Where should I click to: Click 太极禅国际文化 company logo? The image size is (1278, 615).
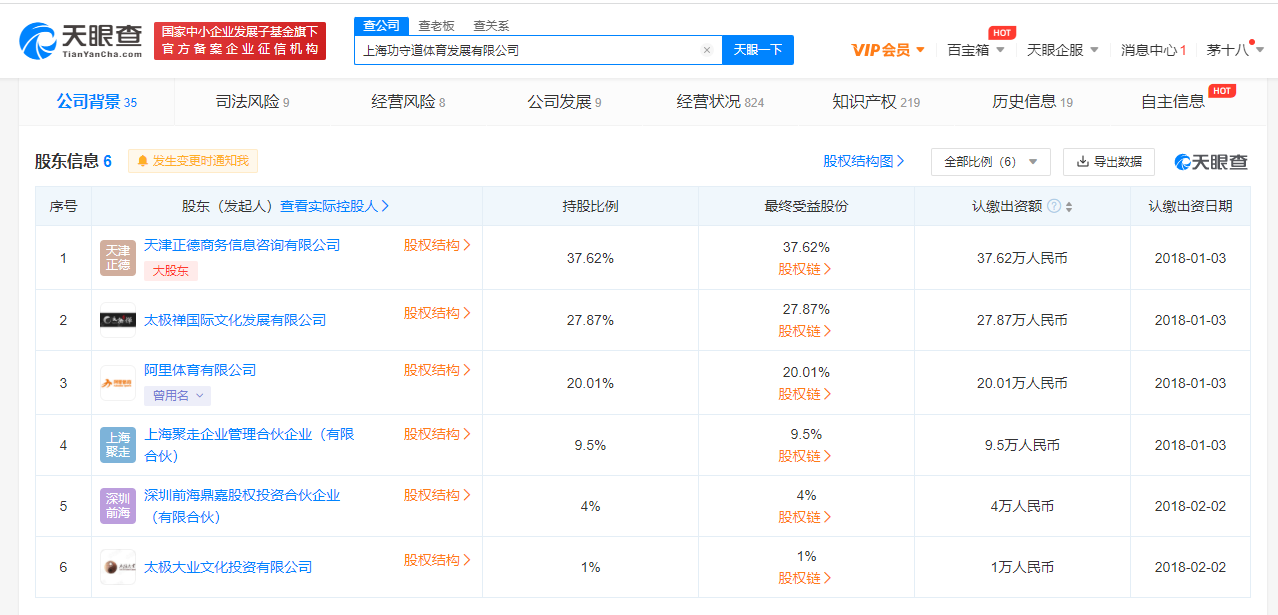point(118,320)
